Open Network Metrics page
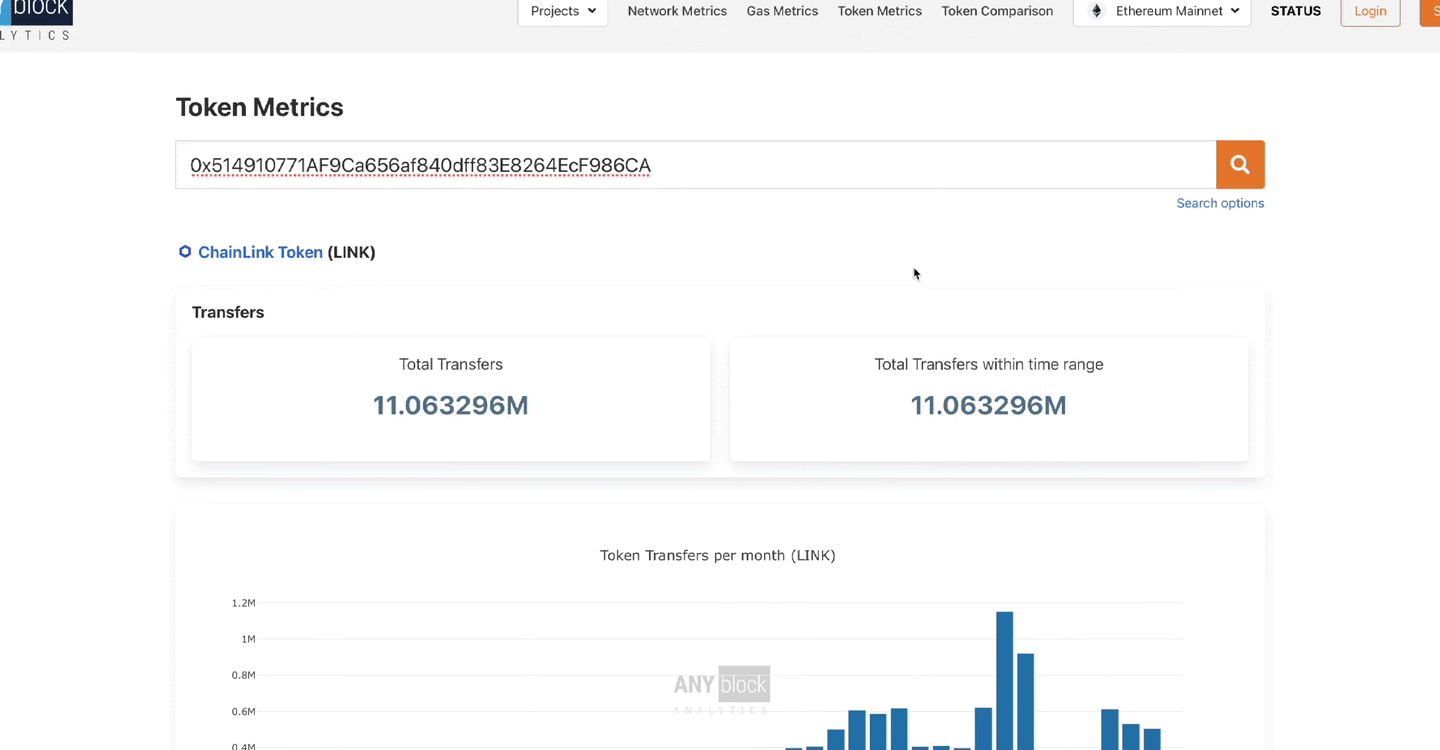Screen dimensions: 1440x750 point(677,11)
